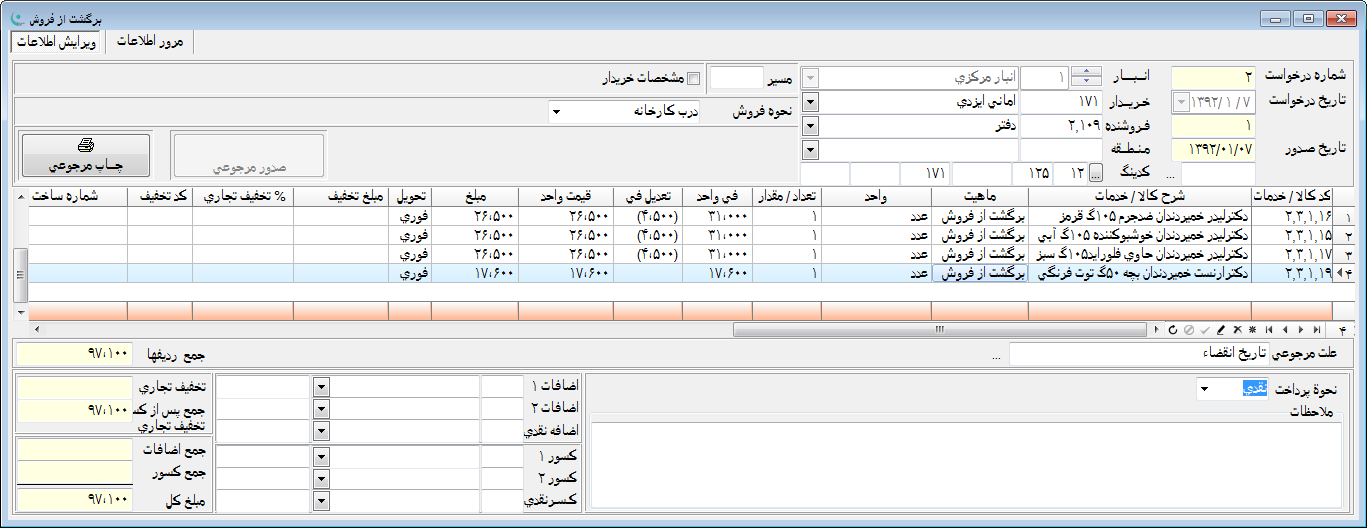Toggle the مشخصات خريدار checkbox
The image size is (1367, 528).
pos(693,78)
